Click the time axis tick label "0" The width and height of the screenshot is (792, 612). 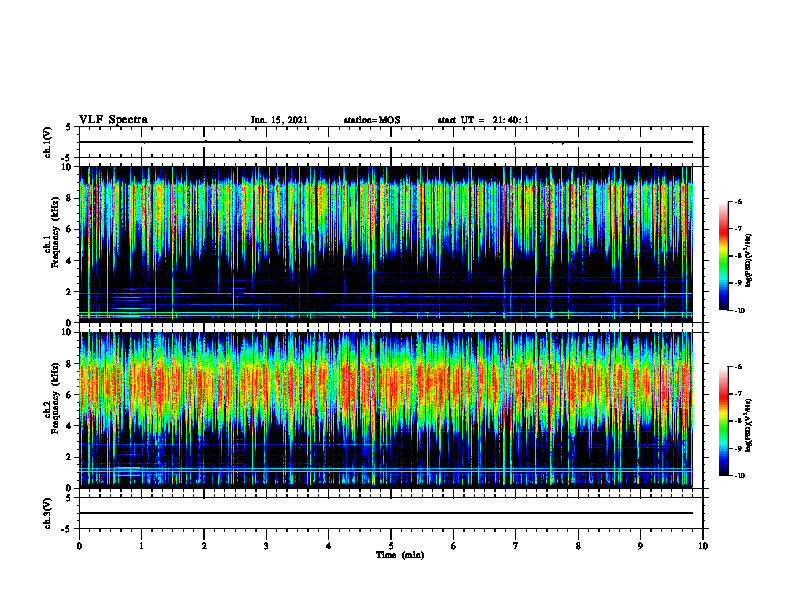pyautogui.click(x=79, y=546)
